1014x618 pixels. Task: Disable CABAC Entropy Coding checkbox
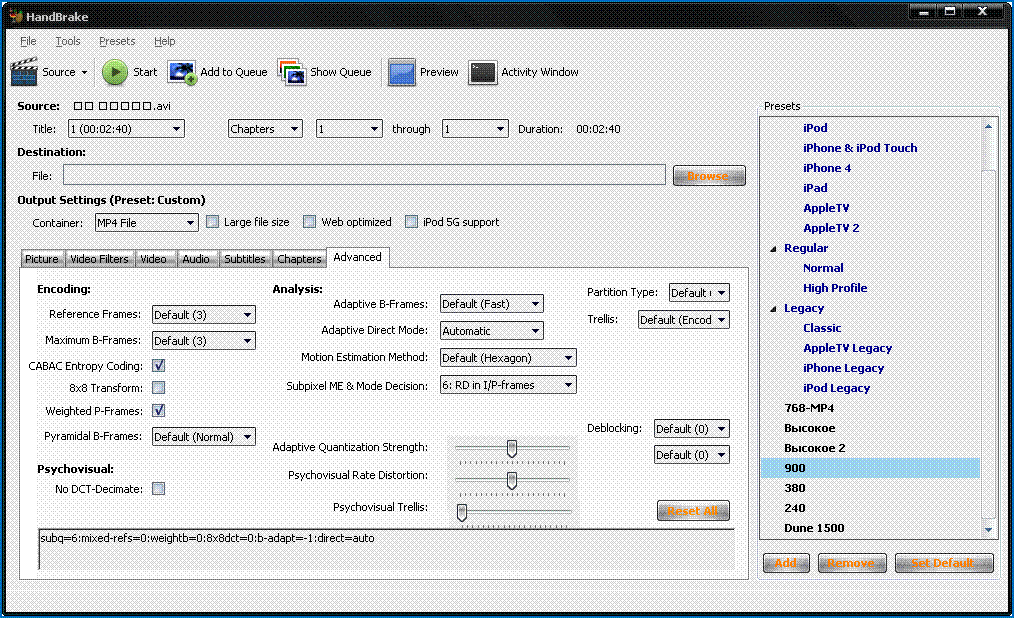158,366
